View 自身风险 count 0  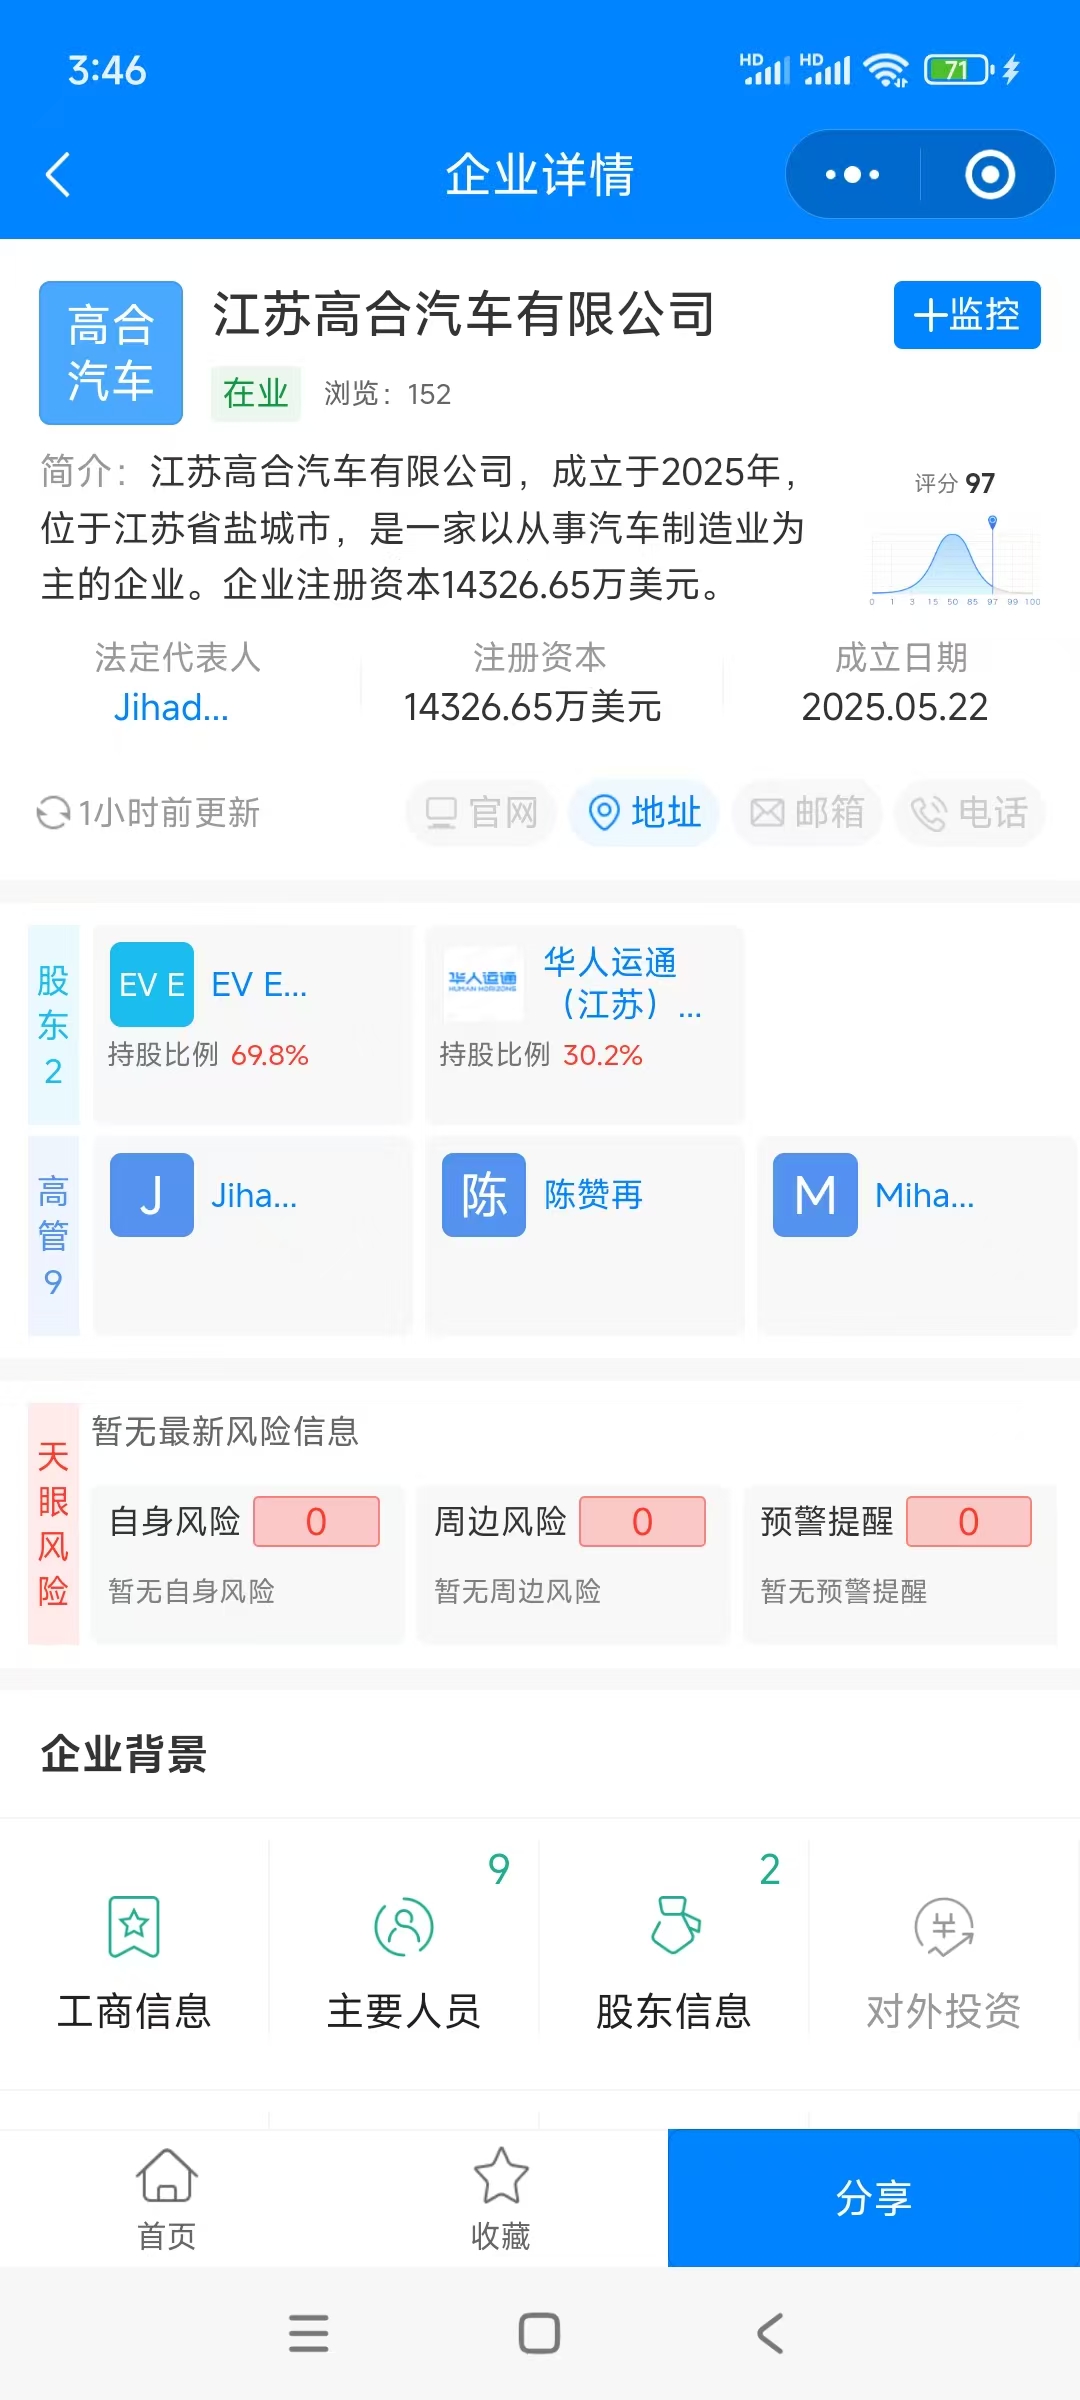(x=316, y=1522)
